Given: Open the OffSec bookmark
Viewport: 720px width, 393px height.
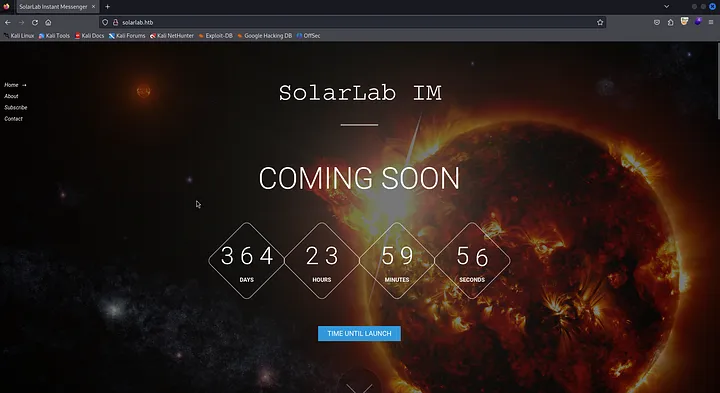Looking at the screenshot, I should (309, 35).
